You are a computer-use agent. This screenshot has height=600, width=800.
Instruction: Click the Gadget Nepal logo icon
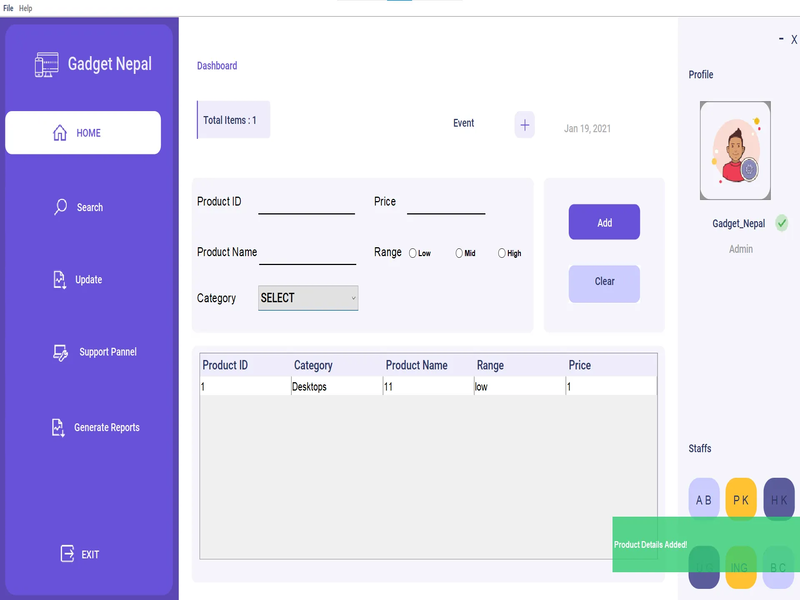pyautogui.click(x=46, y=65)
